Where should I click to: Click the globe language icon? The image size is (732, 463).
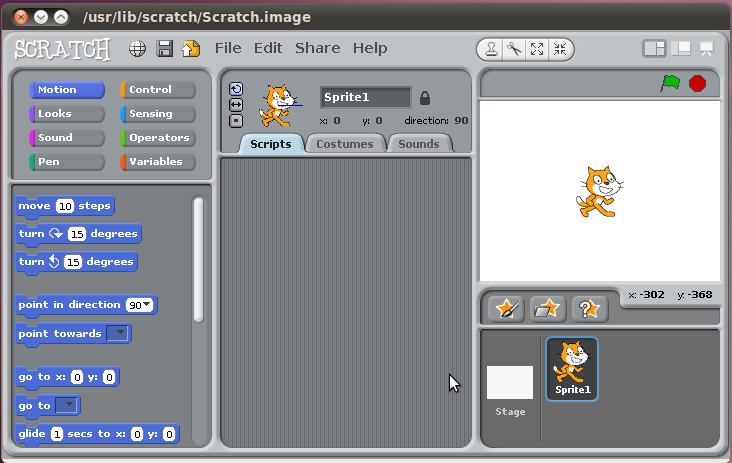click(137, 49)
